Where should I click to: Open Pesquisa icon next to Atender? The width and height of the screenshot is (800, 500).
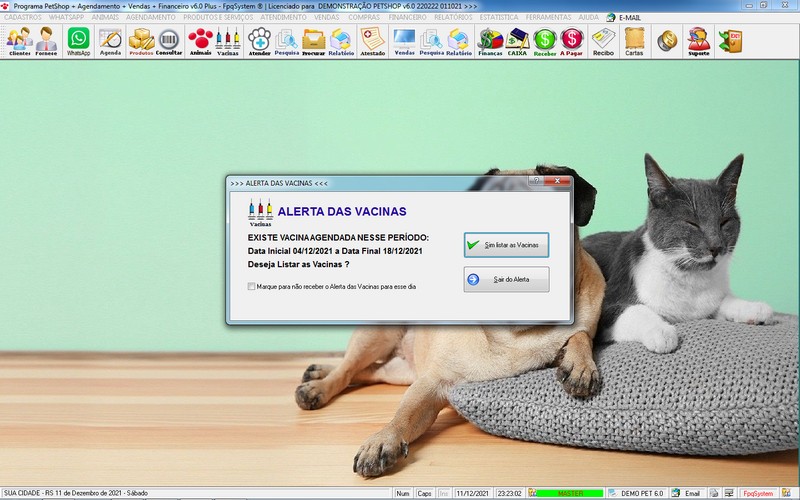pos(286,41)
